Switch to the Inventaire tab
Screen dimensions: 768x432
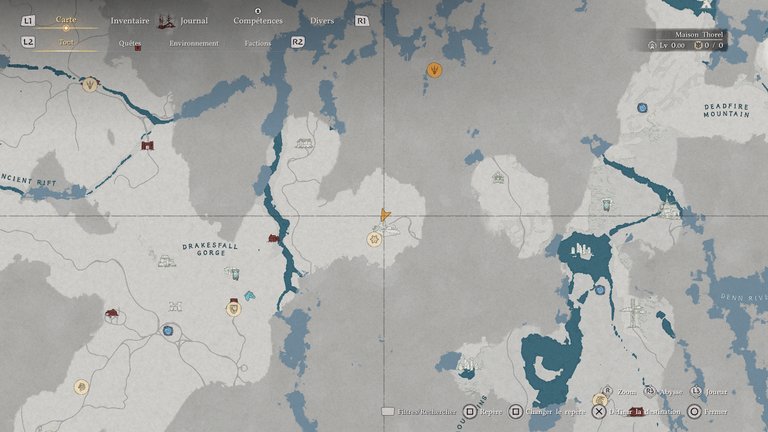[x=130, y=21]
